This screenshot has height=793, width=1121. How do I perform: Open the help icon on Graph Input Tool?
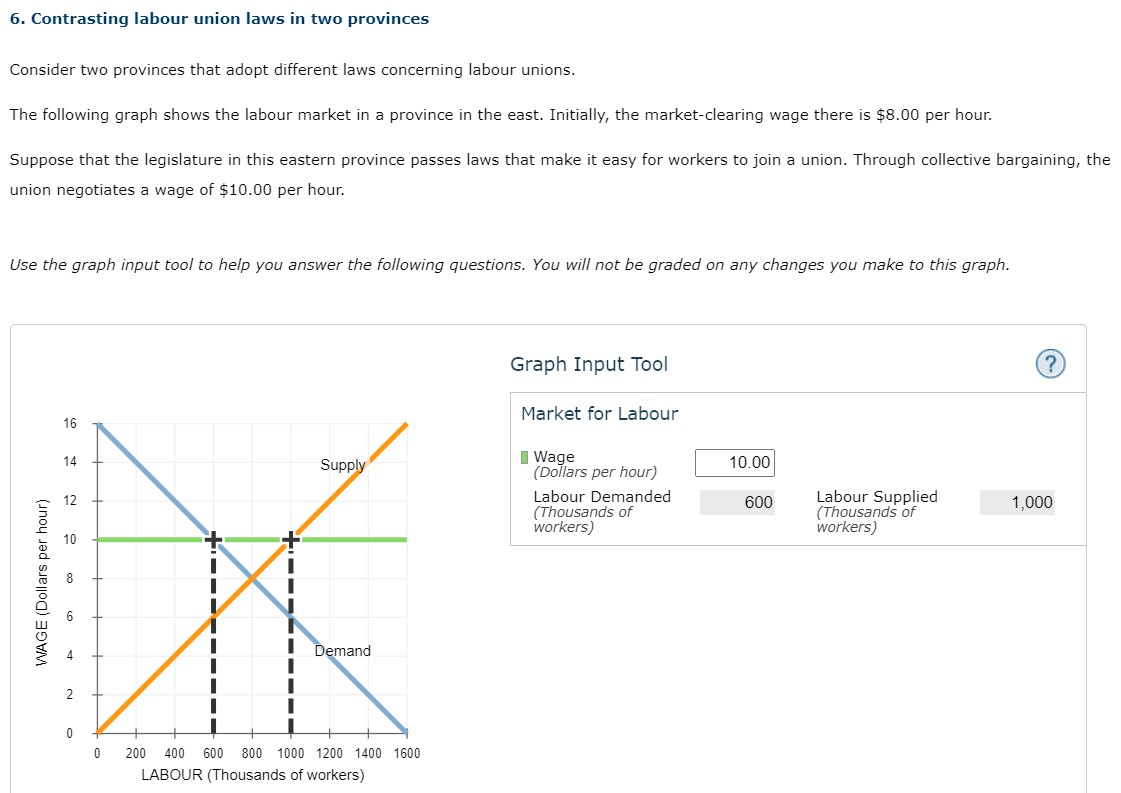click(x=1050, y=364)
